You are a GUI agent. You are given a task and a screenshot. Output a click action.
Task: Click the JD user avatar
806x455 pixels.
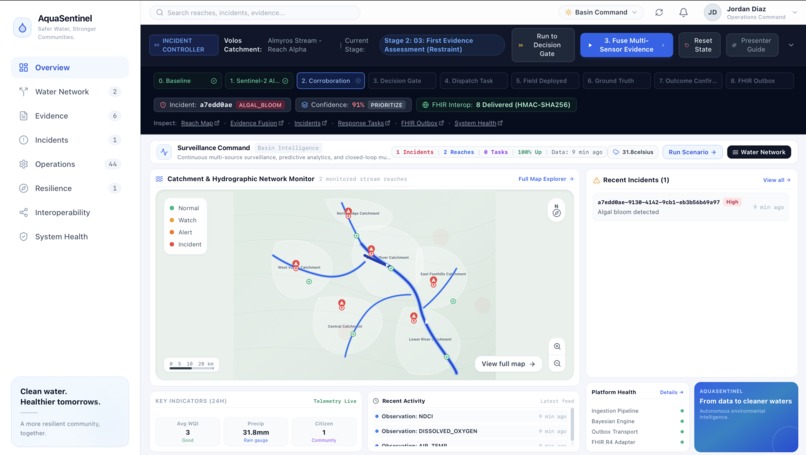712,12
